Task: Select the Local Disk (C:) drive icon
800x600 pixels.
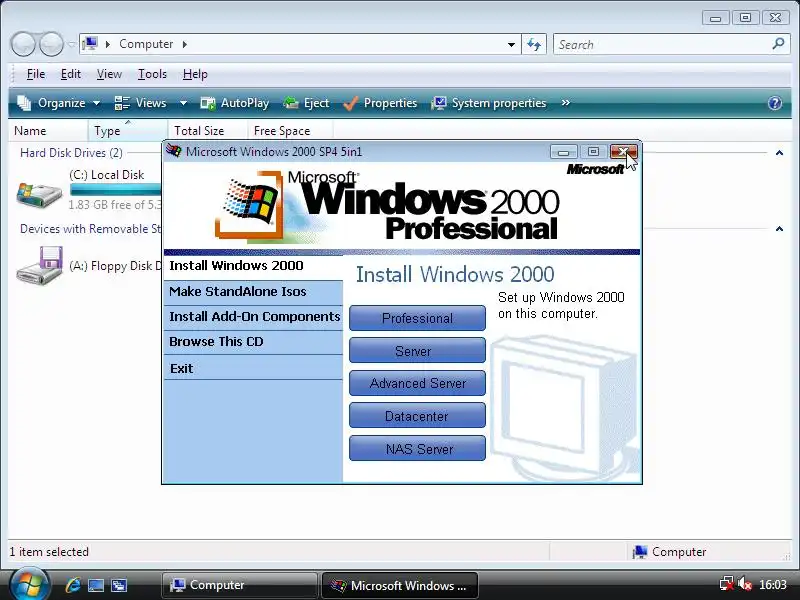Action: [39, 194]
